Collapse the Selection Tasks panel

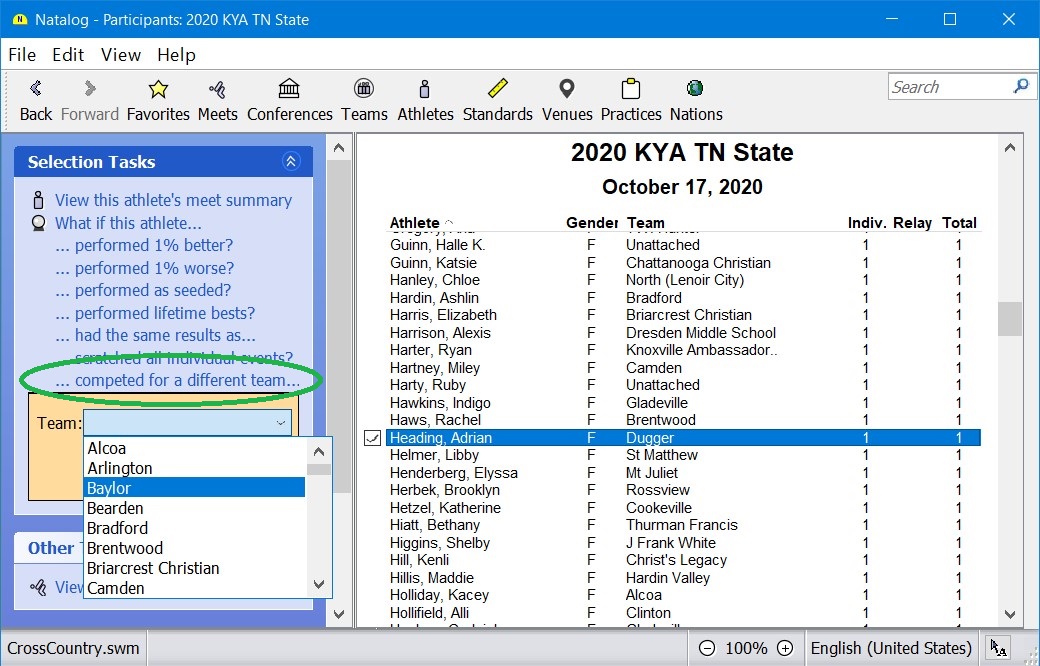tap(291, 162)
